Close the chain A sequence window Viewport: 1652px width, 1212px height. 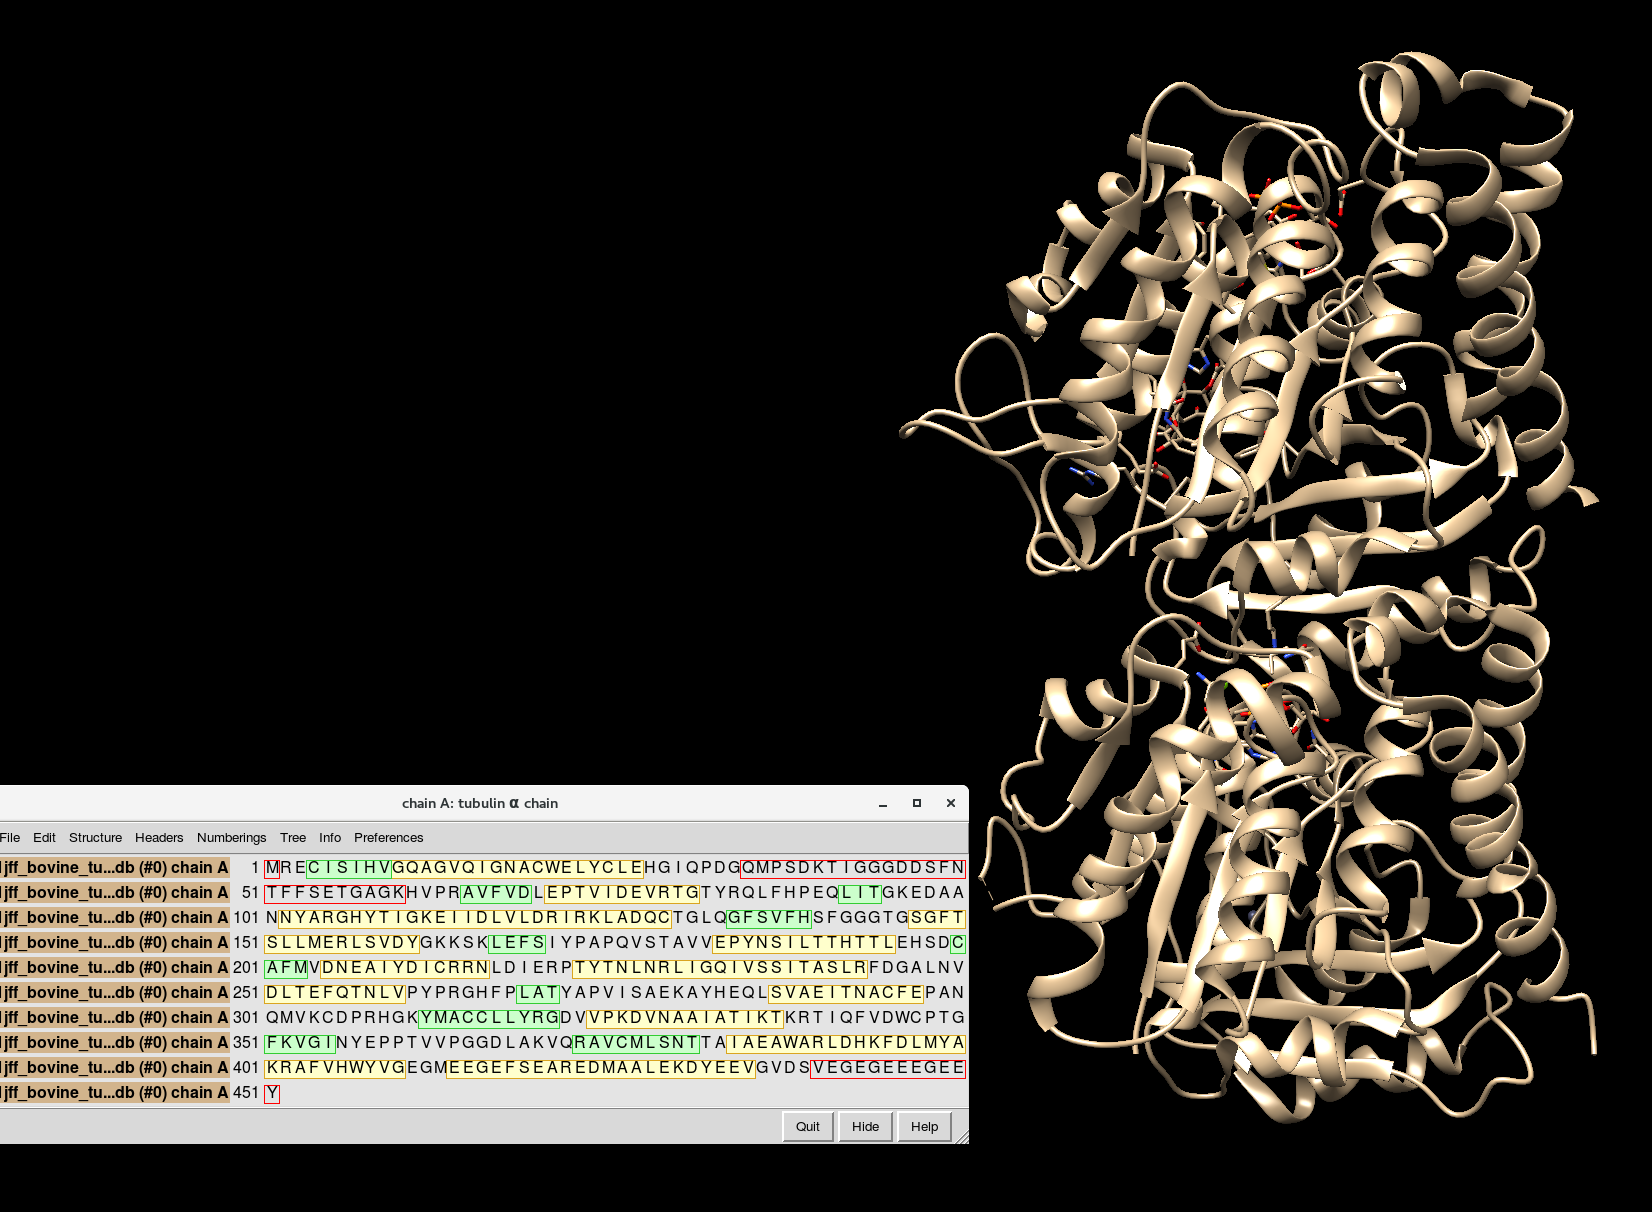click(951, 803)
